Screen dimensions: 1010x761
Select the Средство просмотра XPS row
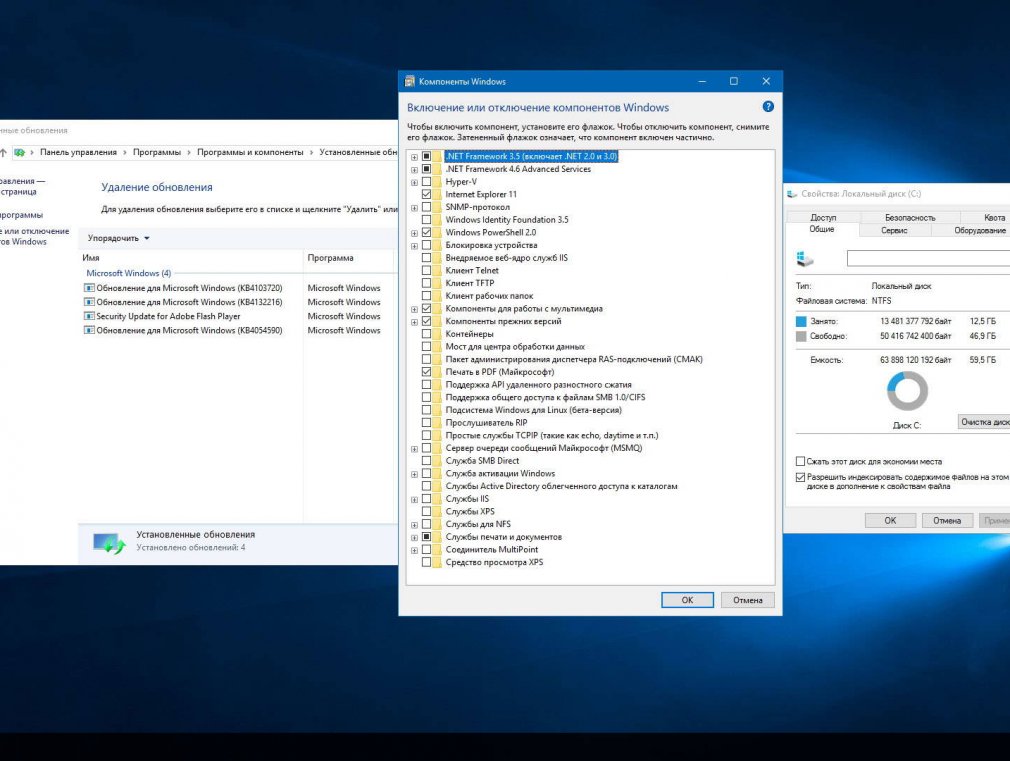click(x=494, y=563)
